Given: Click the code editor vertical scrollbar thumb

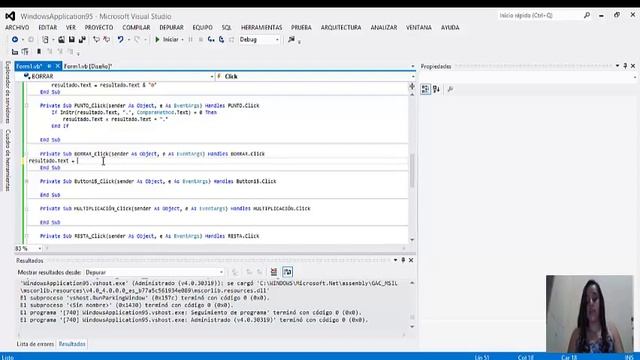Looking at the screenshot, I should [412, 170].
